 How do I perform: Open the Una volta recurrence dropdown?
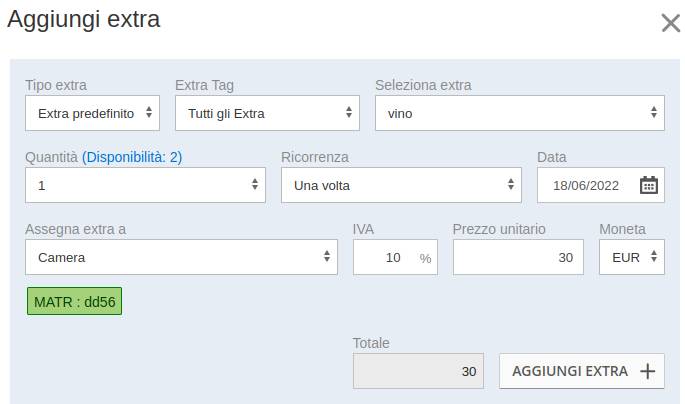[x=401, y=185]
